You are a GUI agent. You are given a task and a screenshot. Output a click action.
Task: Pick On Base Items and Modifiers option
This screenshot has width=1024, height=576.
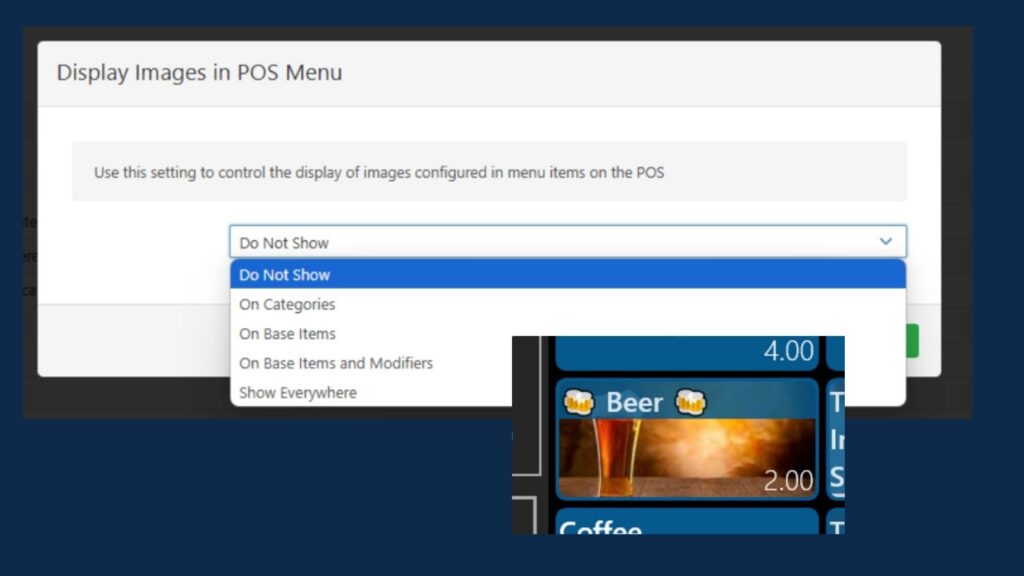coord(336,363)
